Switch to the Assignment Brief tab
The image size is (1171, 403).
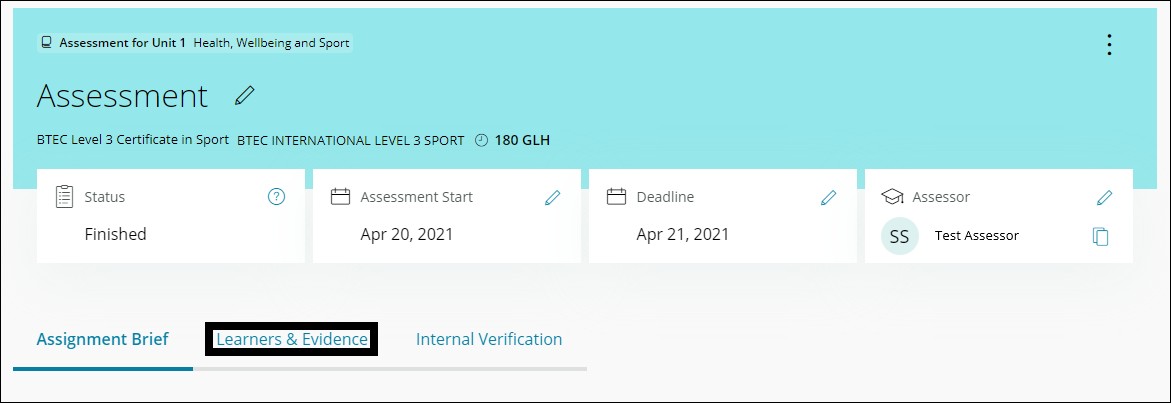(x=102, y=339)
